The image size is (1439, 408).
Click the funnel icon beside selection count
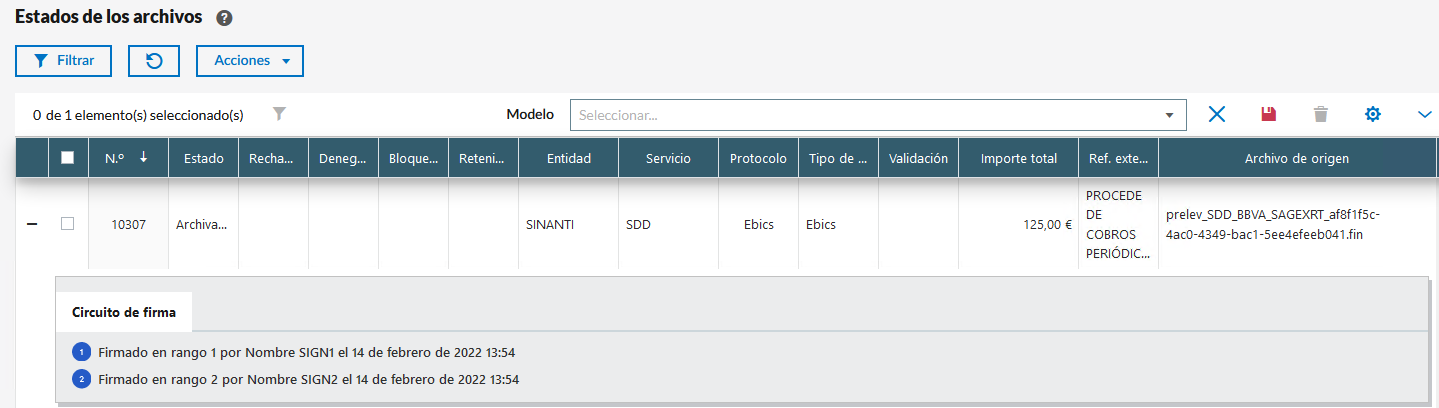(x=280, y=114)
